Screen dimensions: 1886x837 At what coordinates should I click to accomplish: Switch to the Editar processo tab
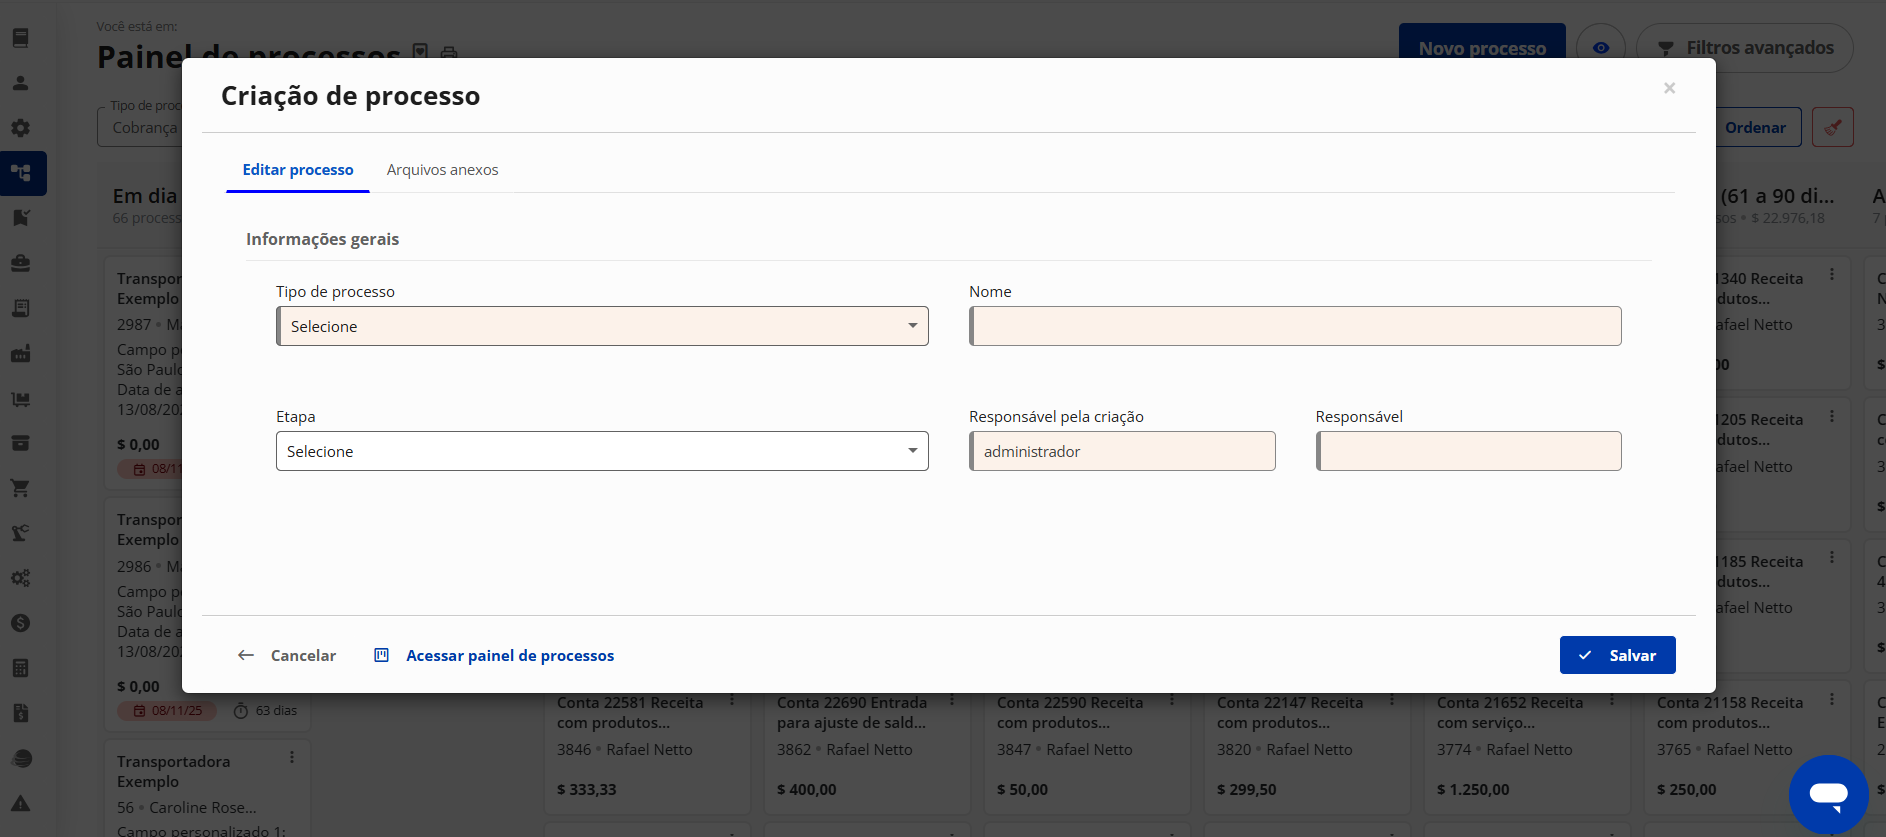(298, 170)
